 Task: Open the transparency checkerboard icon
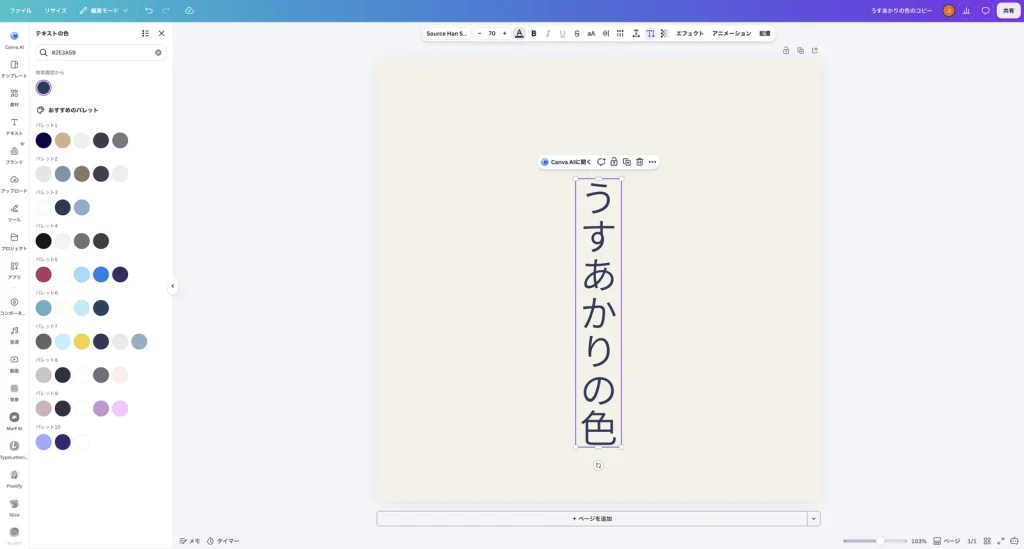pos(664,33)
